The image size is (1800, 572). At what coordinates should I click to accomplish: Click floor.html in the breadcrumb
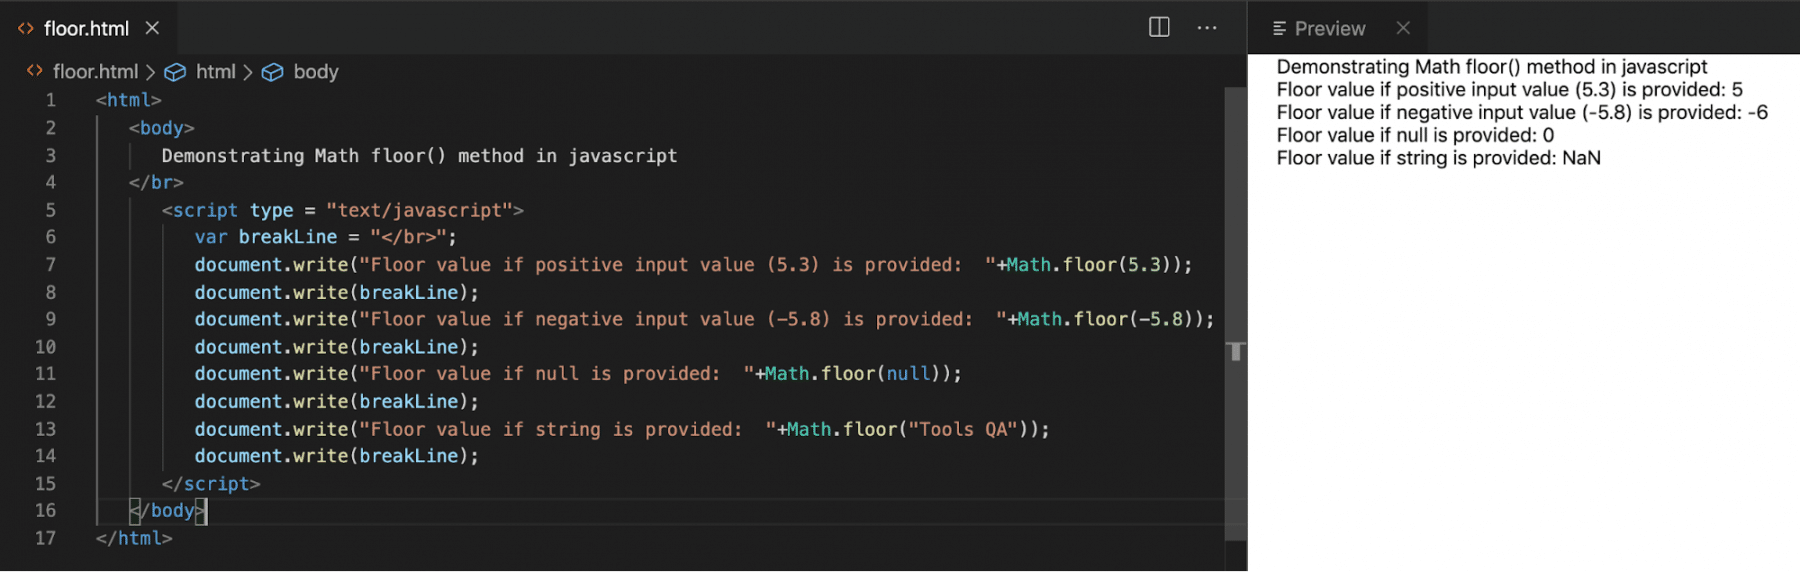[x=95, y=72]
